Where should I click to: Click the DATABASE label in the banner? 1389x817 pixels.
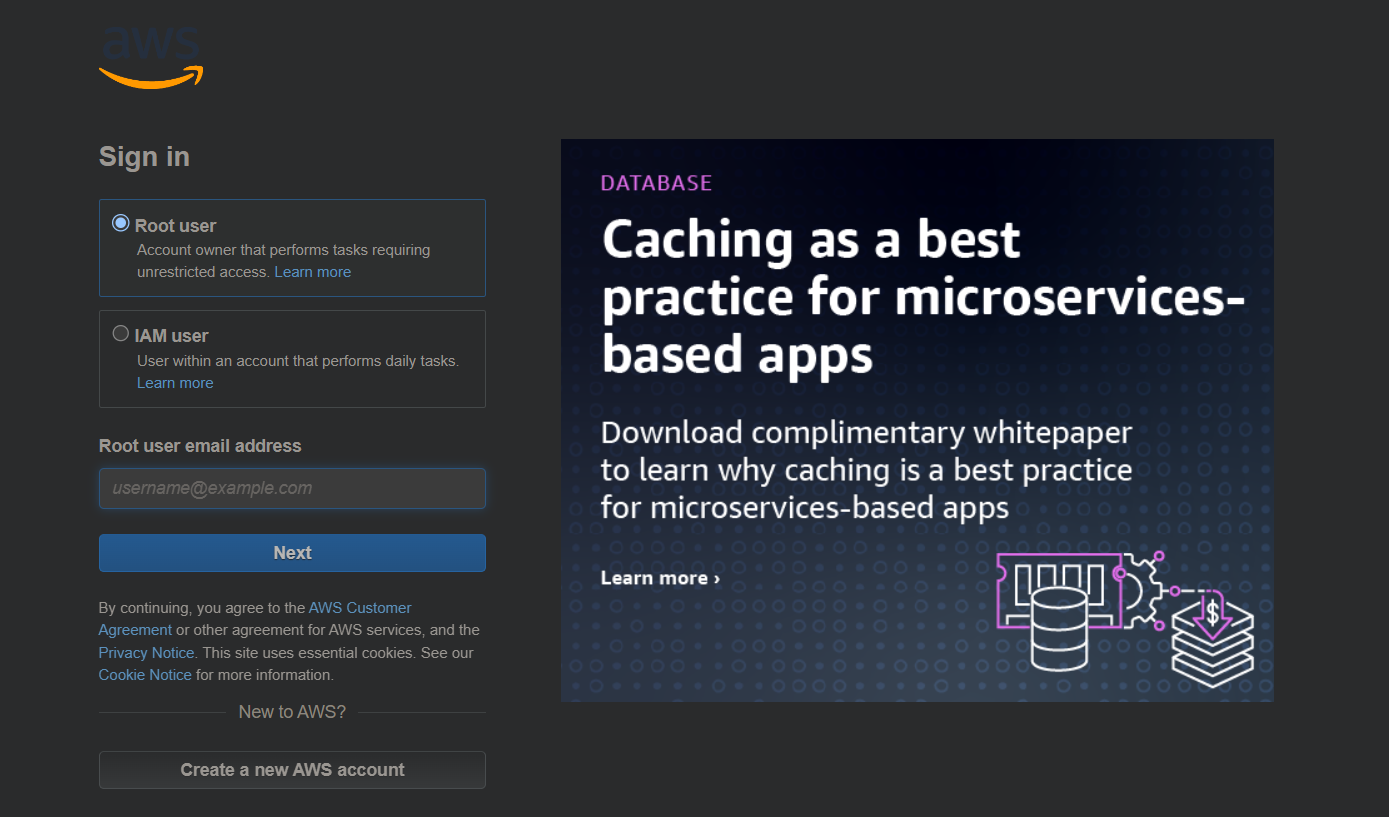[656, 183]
